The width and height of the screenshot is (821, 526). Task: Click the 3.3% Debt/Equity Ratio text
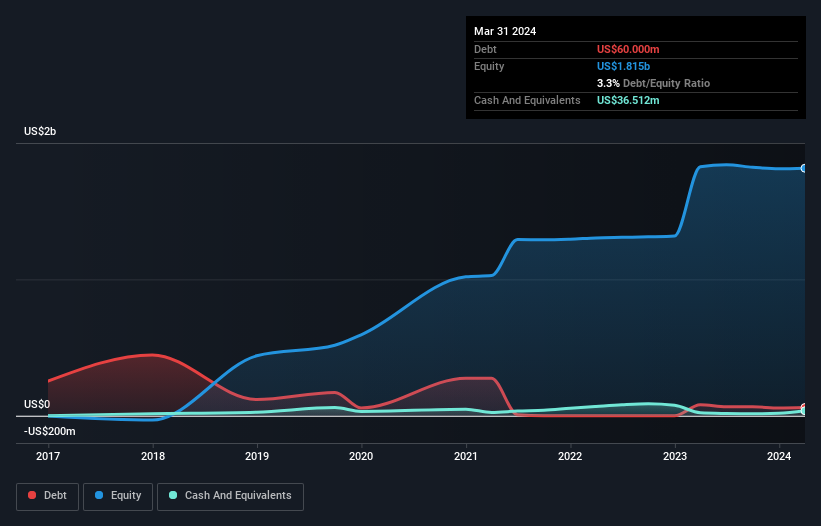pyautogui.click(x=653, y=83)
